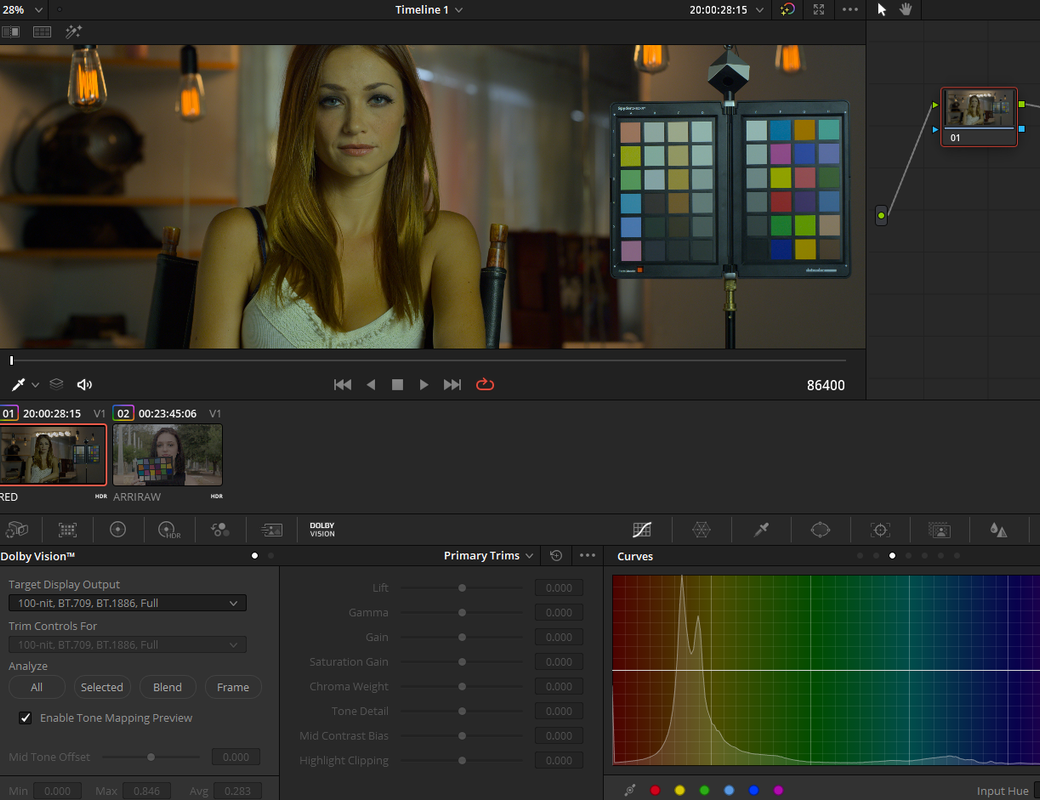Click the Analyze All button

[36, 687]
